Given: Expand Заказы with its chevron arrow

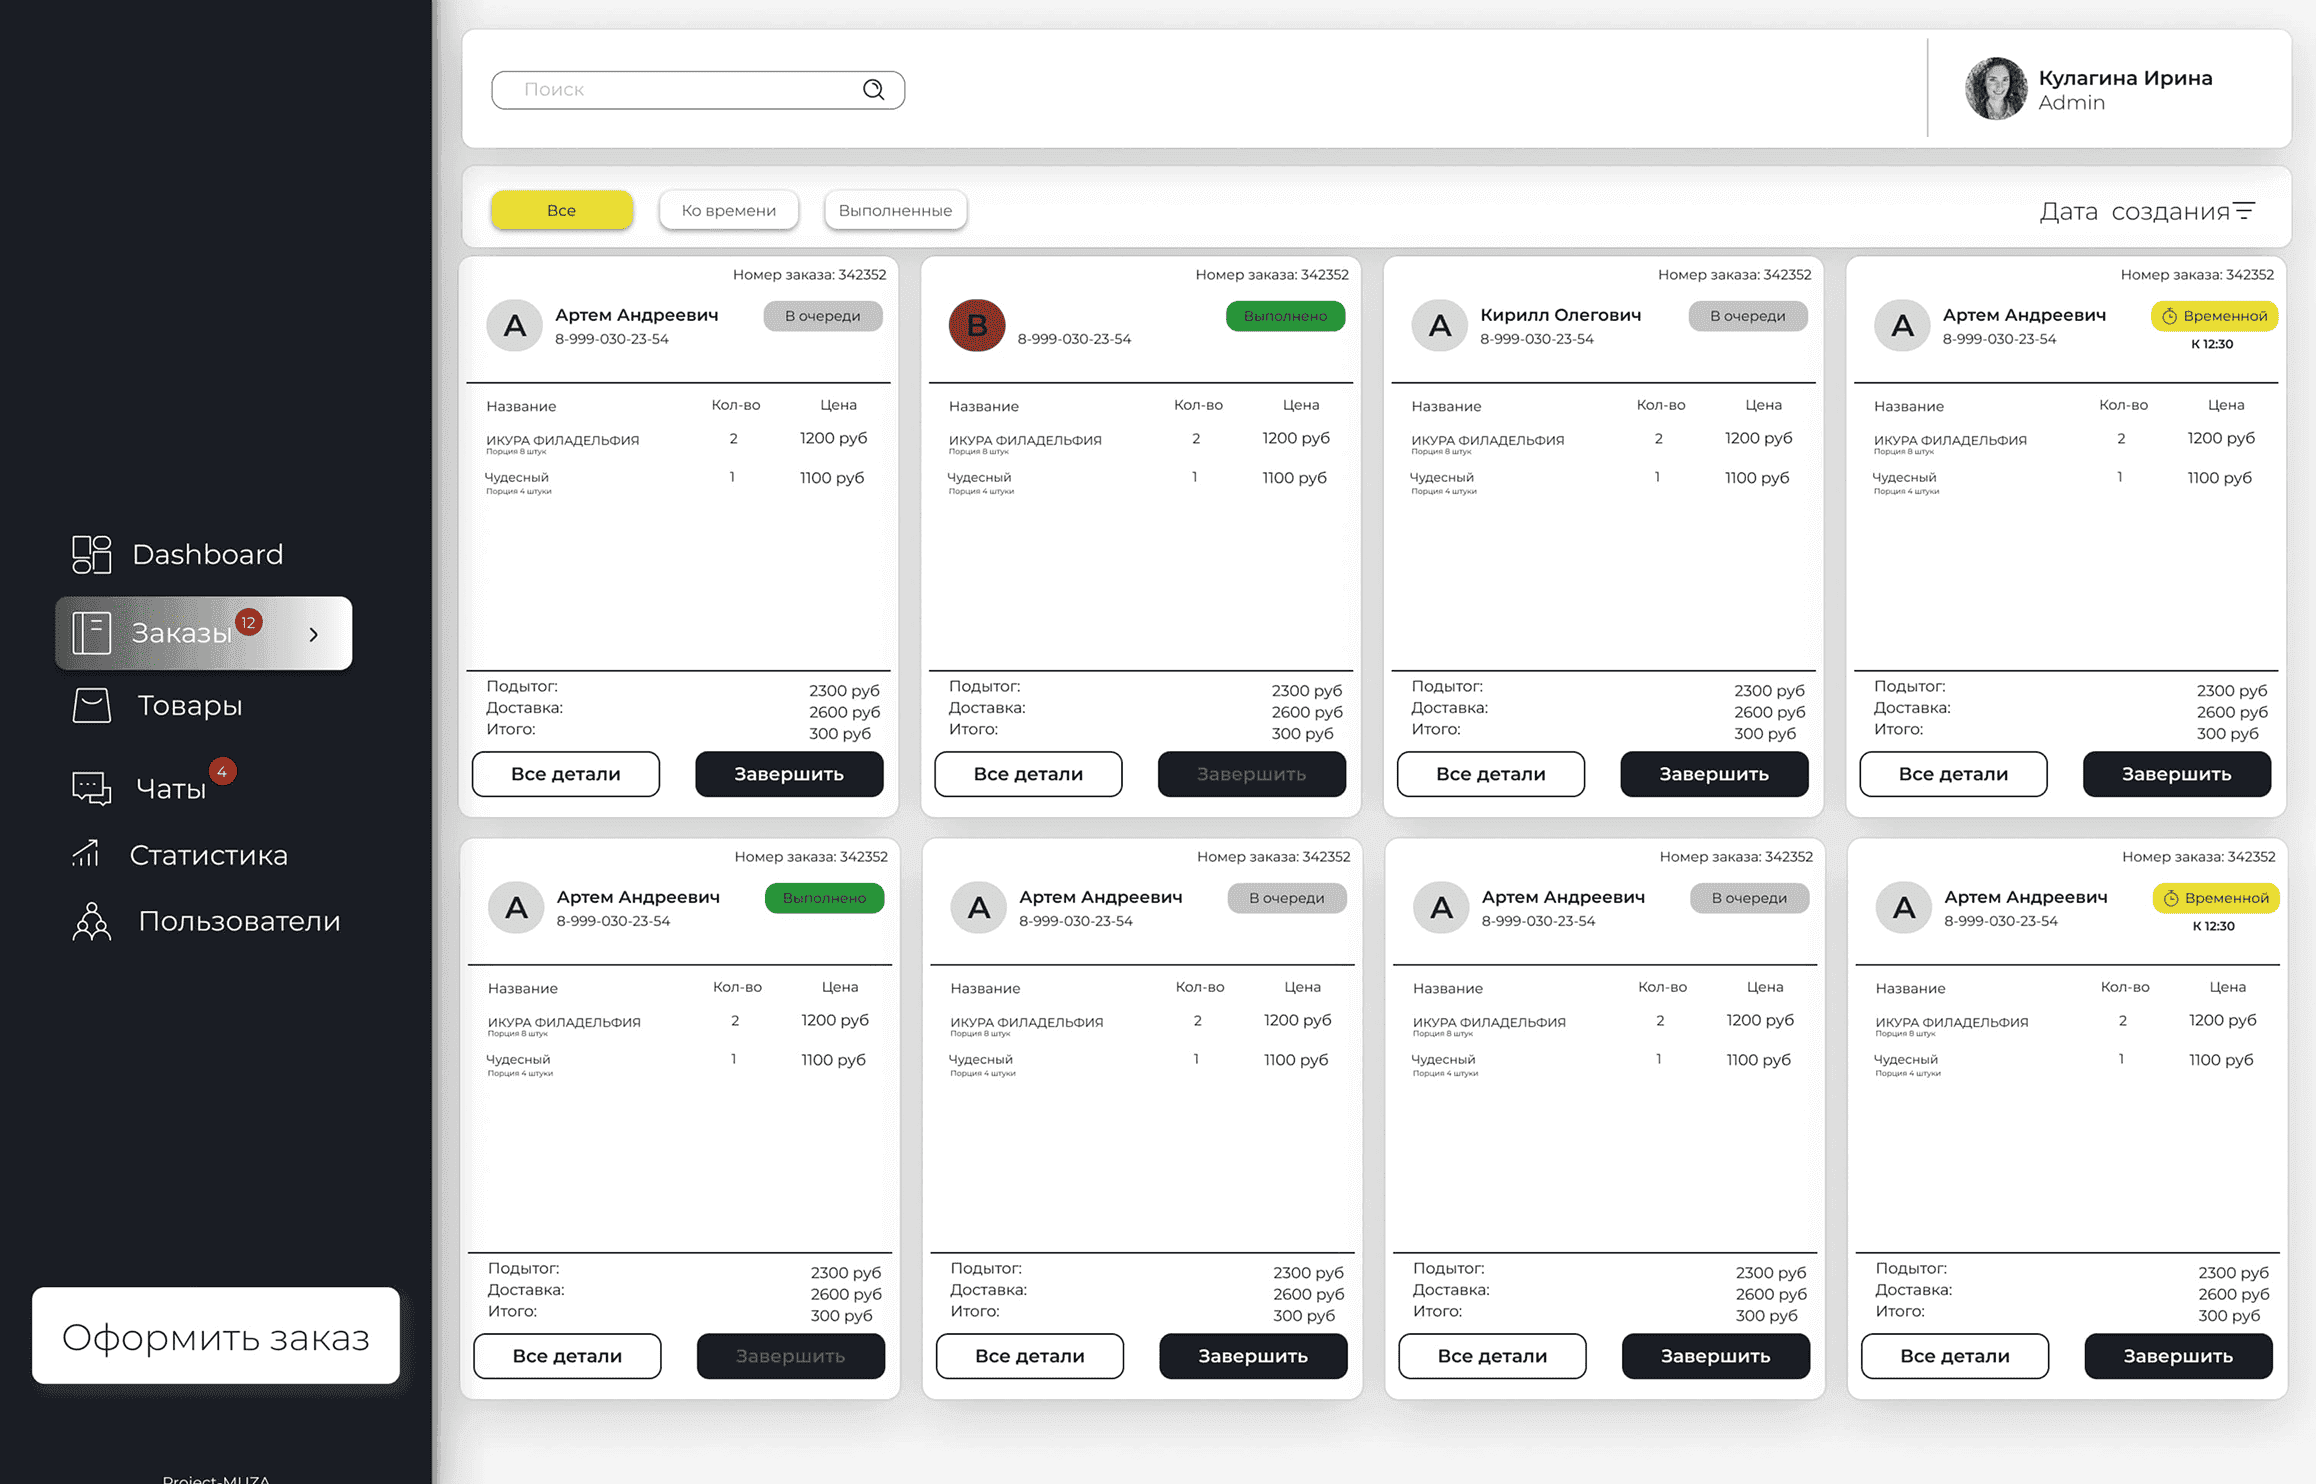Looking at the screenshot, I should pyautogui.click(x=314, y=634).
